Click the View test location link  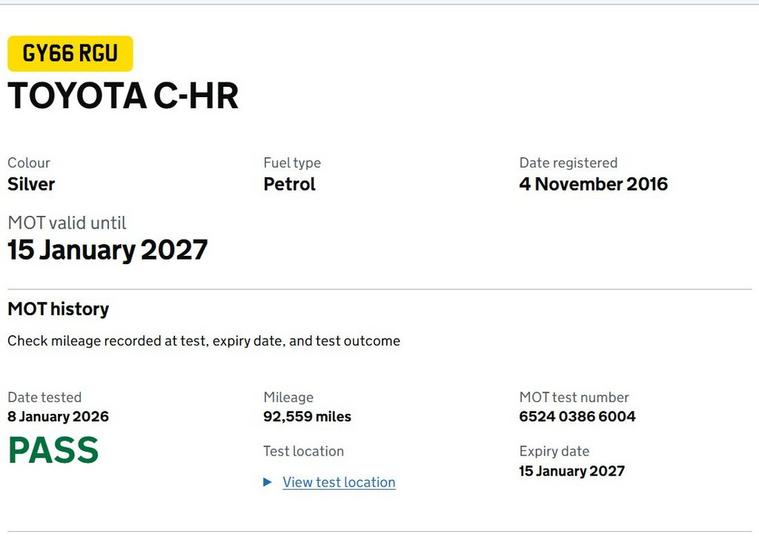tap(339, 482)
